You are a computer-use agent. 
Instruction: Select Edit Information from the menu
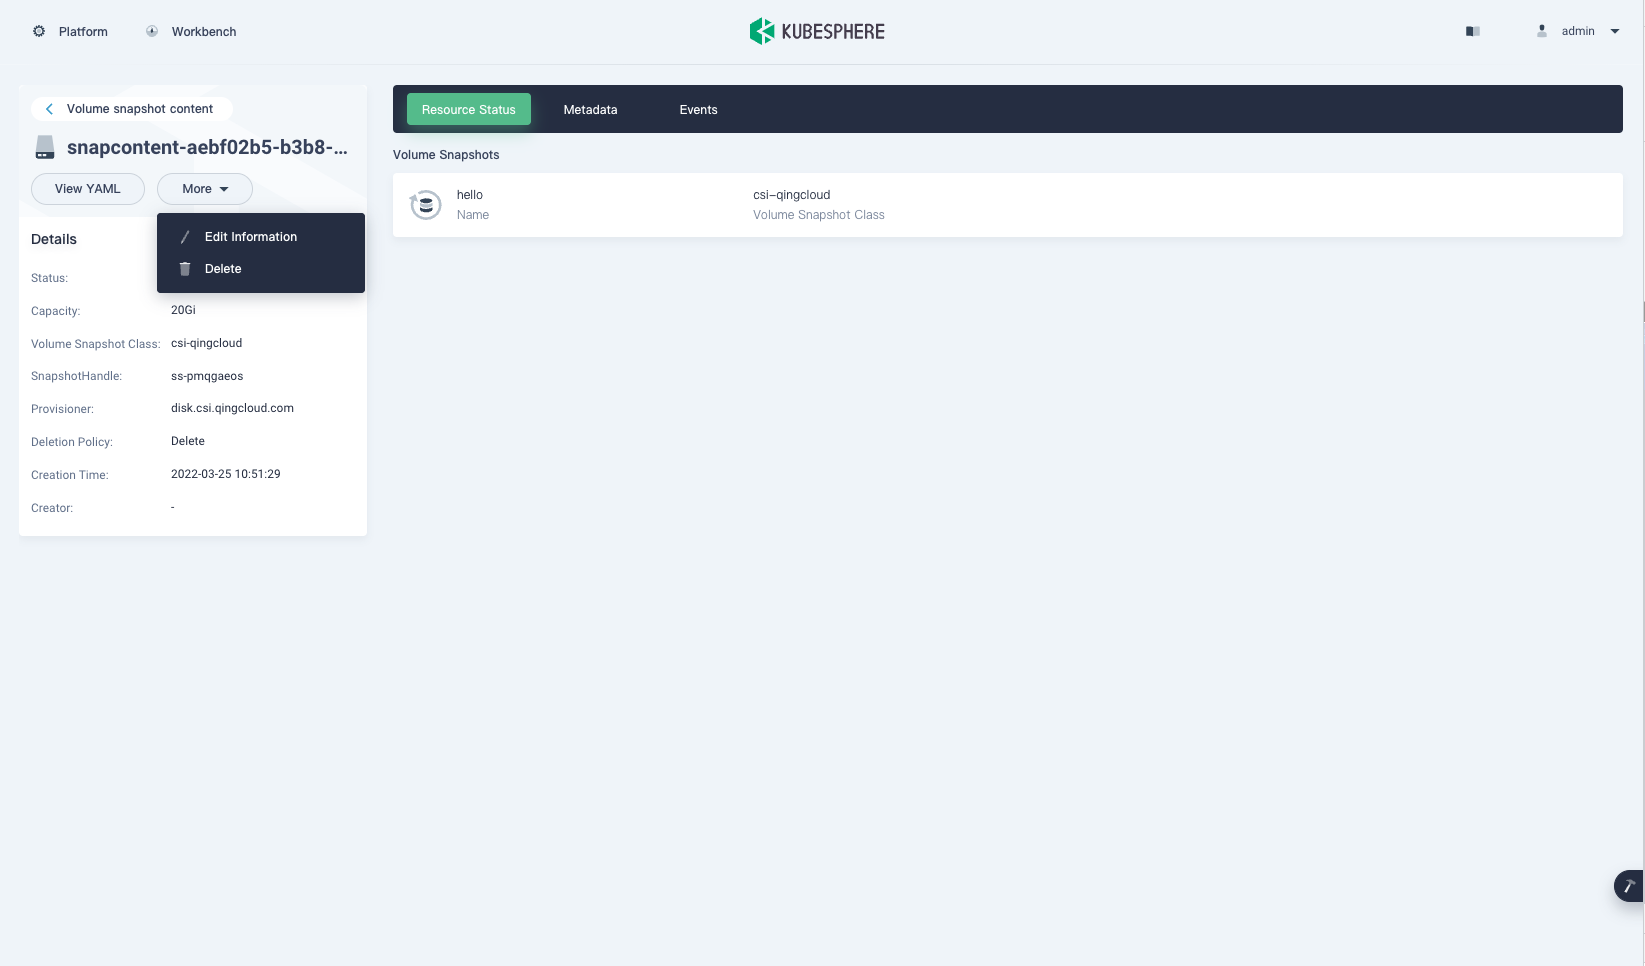pos(250,236)
